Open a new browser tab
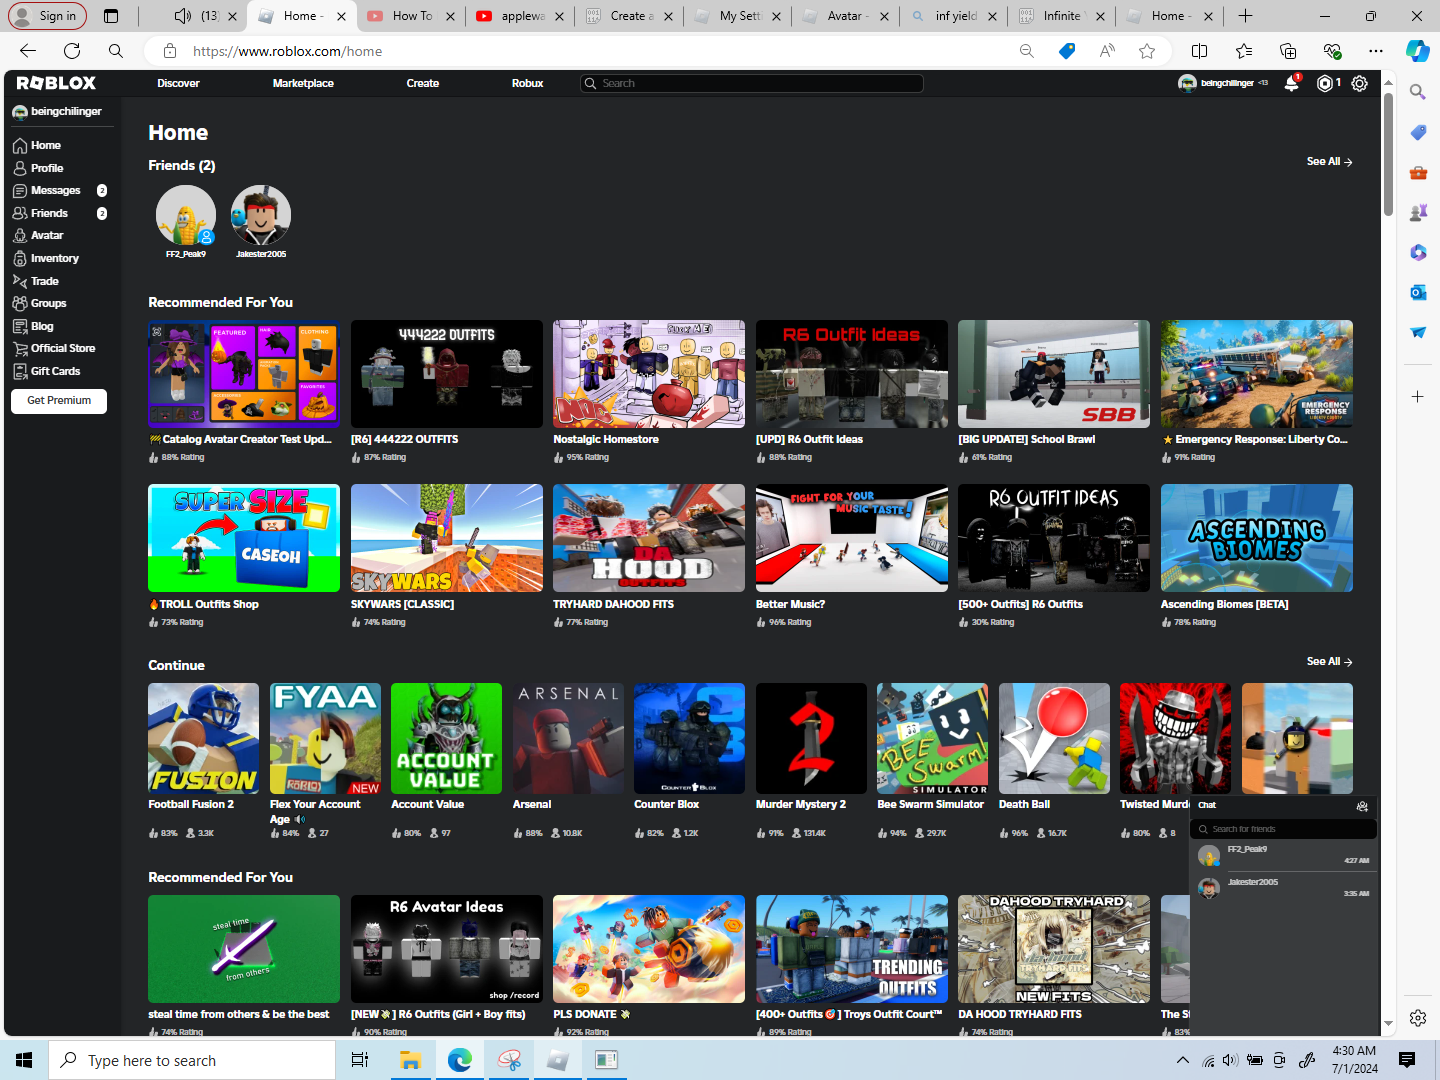Image resolution: width=1440 pixels, height=1080 pixels. (x=1245, y=16)
